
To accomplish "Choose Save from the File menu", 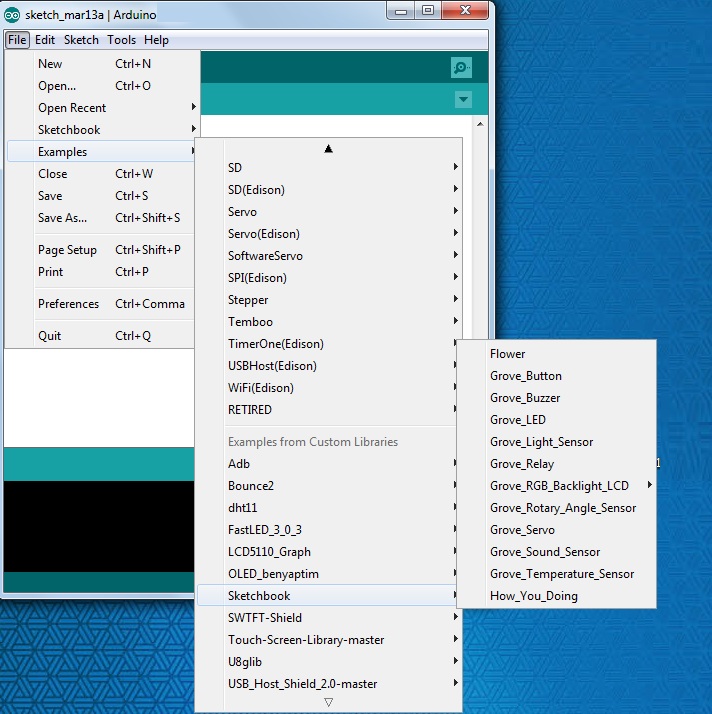I will (x=101, y=195).
